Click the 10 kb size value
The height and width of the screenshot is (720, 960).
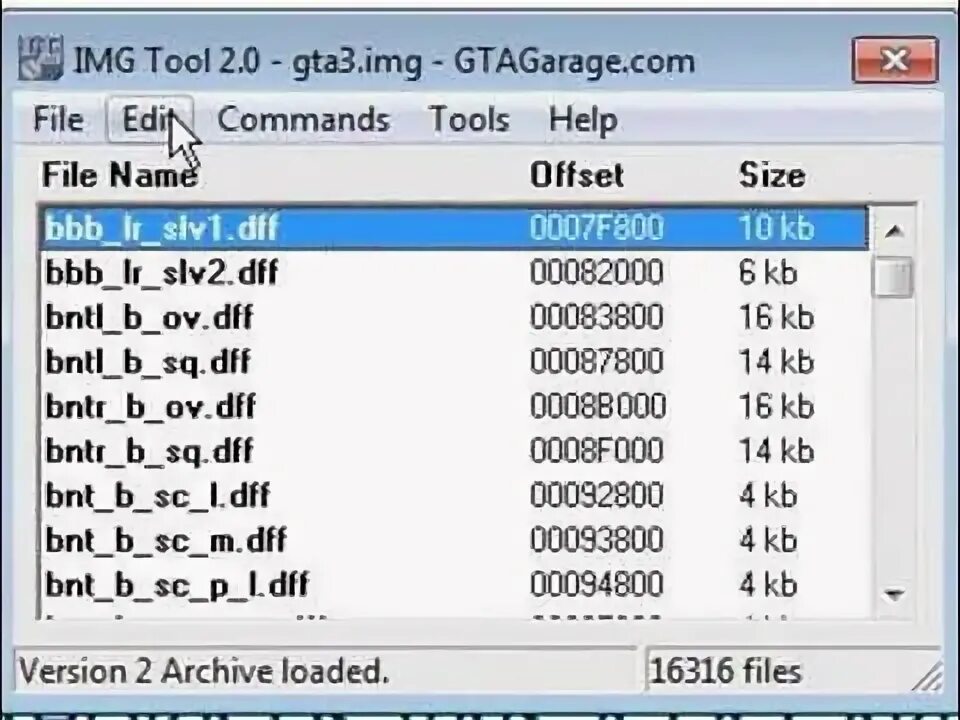776,228
